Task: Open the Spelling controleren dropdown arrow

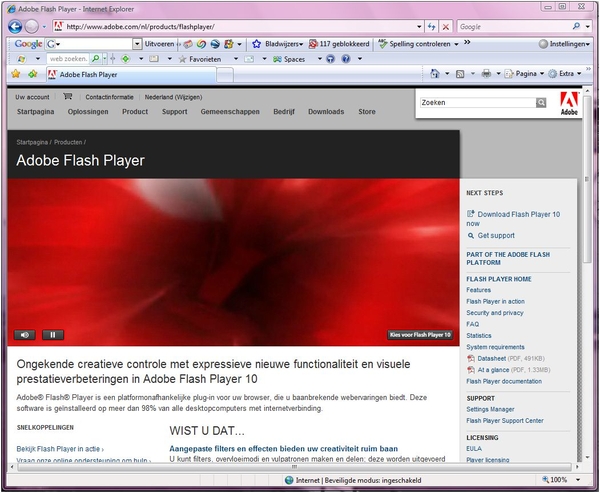Action: (x=456, y=44)
